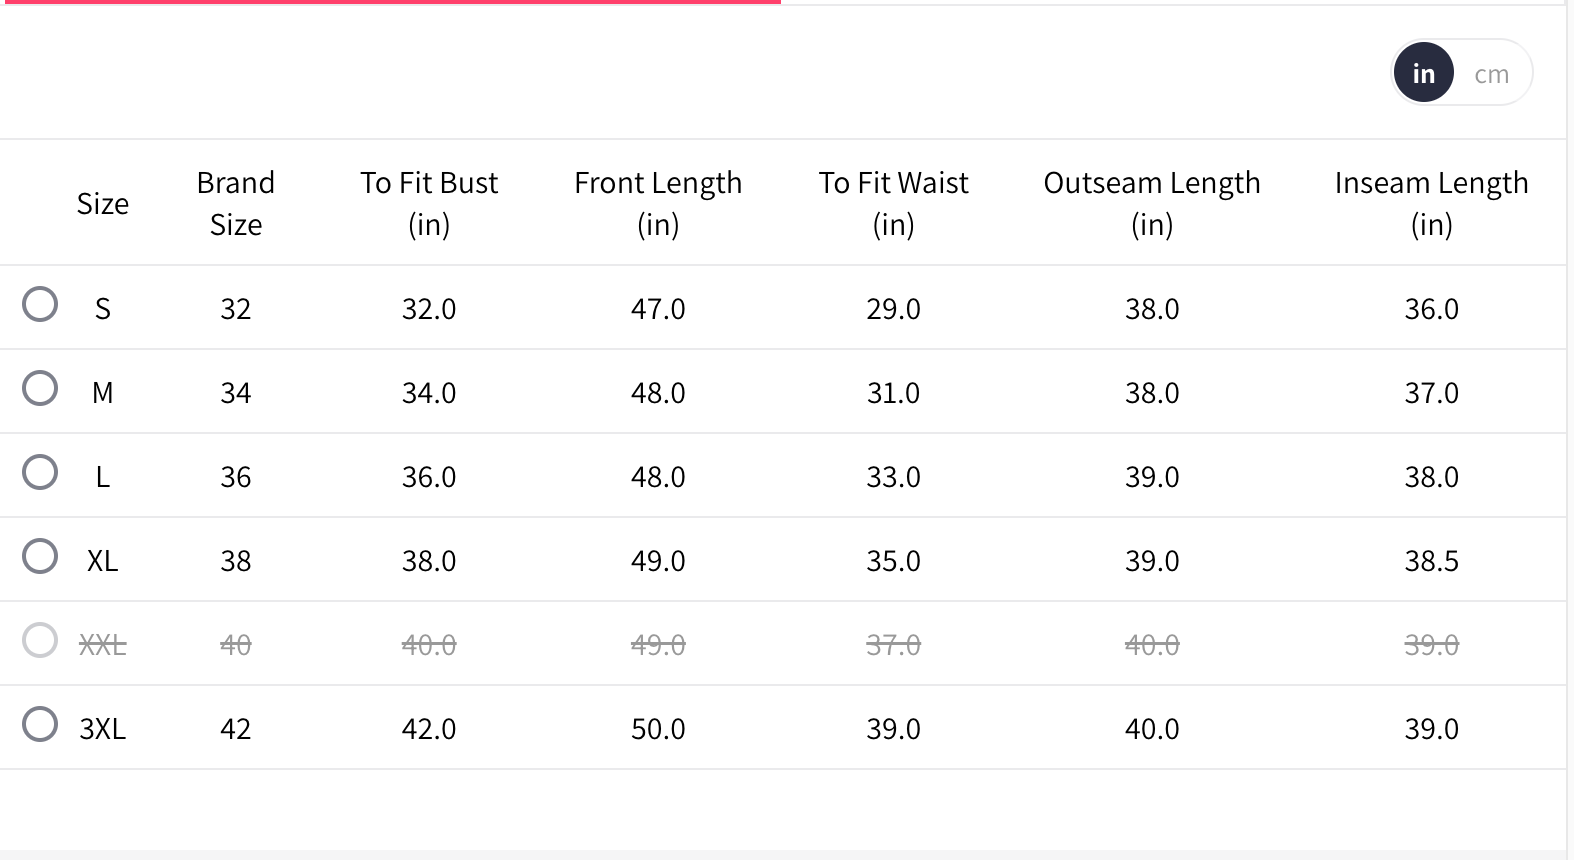Click the Inseam Length column header
Screen dimensions: 1574x860
point(1431,203)
